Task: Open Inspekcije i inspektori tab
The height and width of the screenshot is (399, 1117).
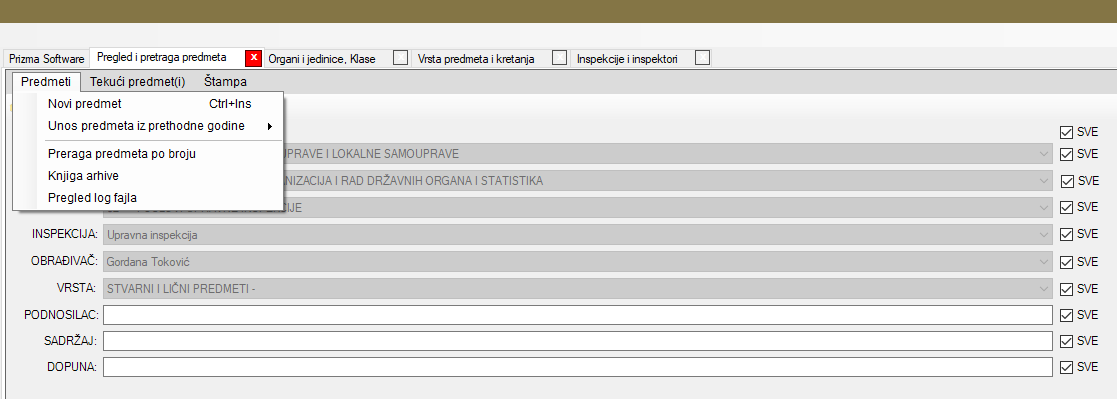Action: click(627, 59)
